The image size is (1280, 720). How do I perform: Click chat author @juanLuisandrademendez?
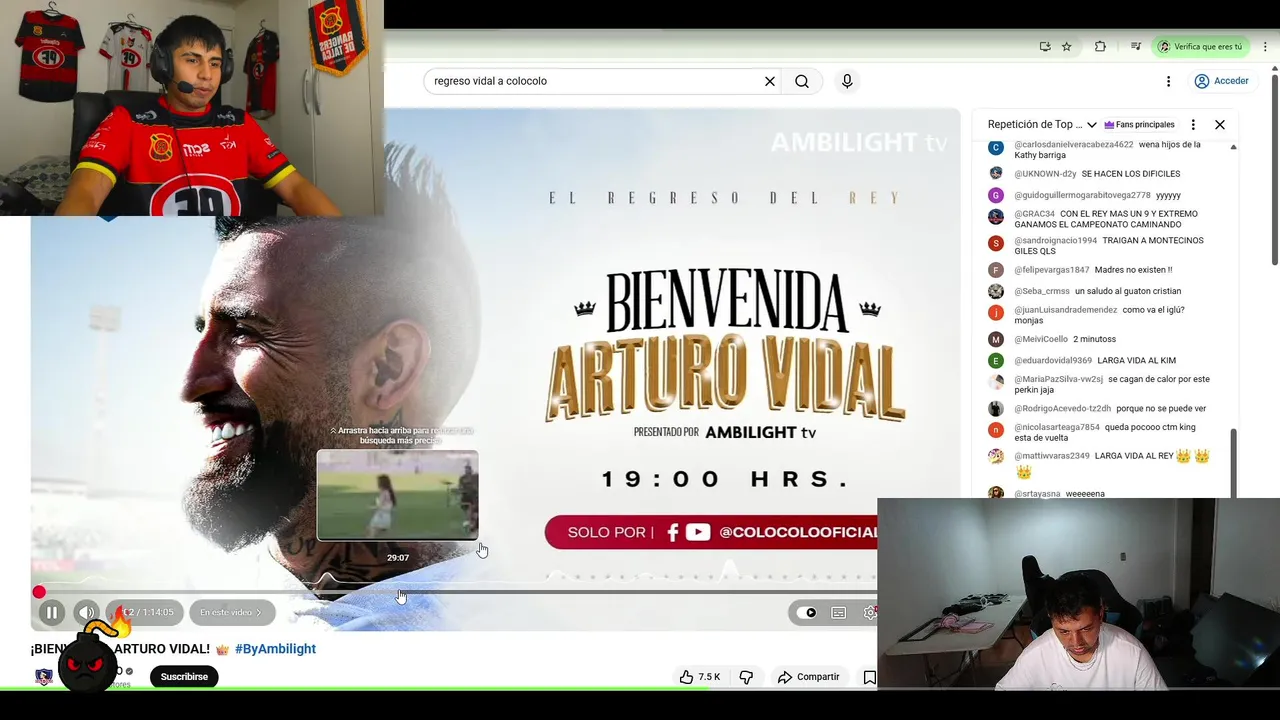click(1066, 310)
